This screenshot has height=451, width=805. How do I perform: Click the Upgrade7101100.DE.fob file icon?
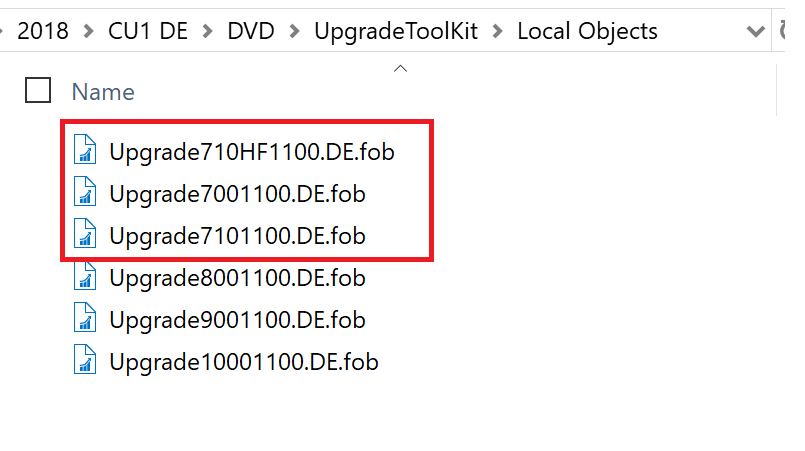[85, 236]
